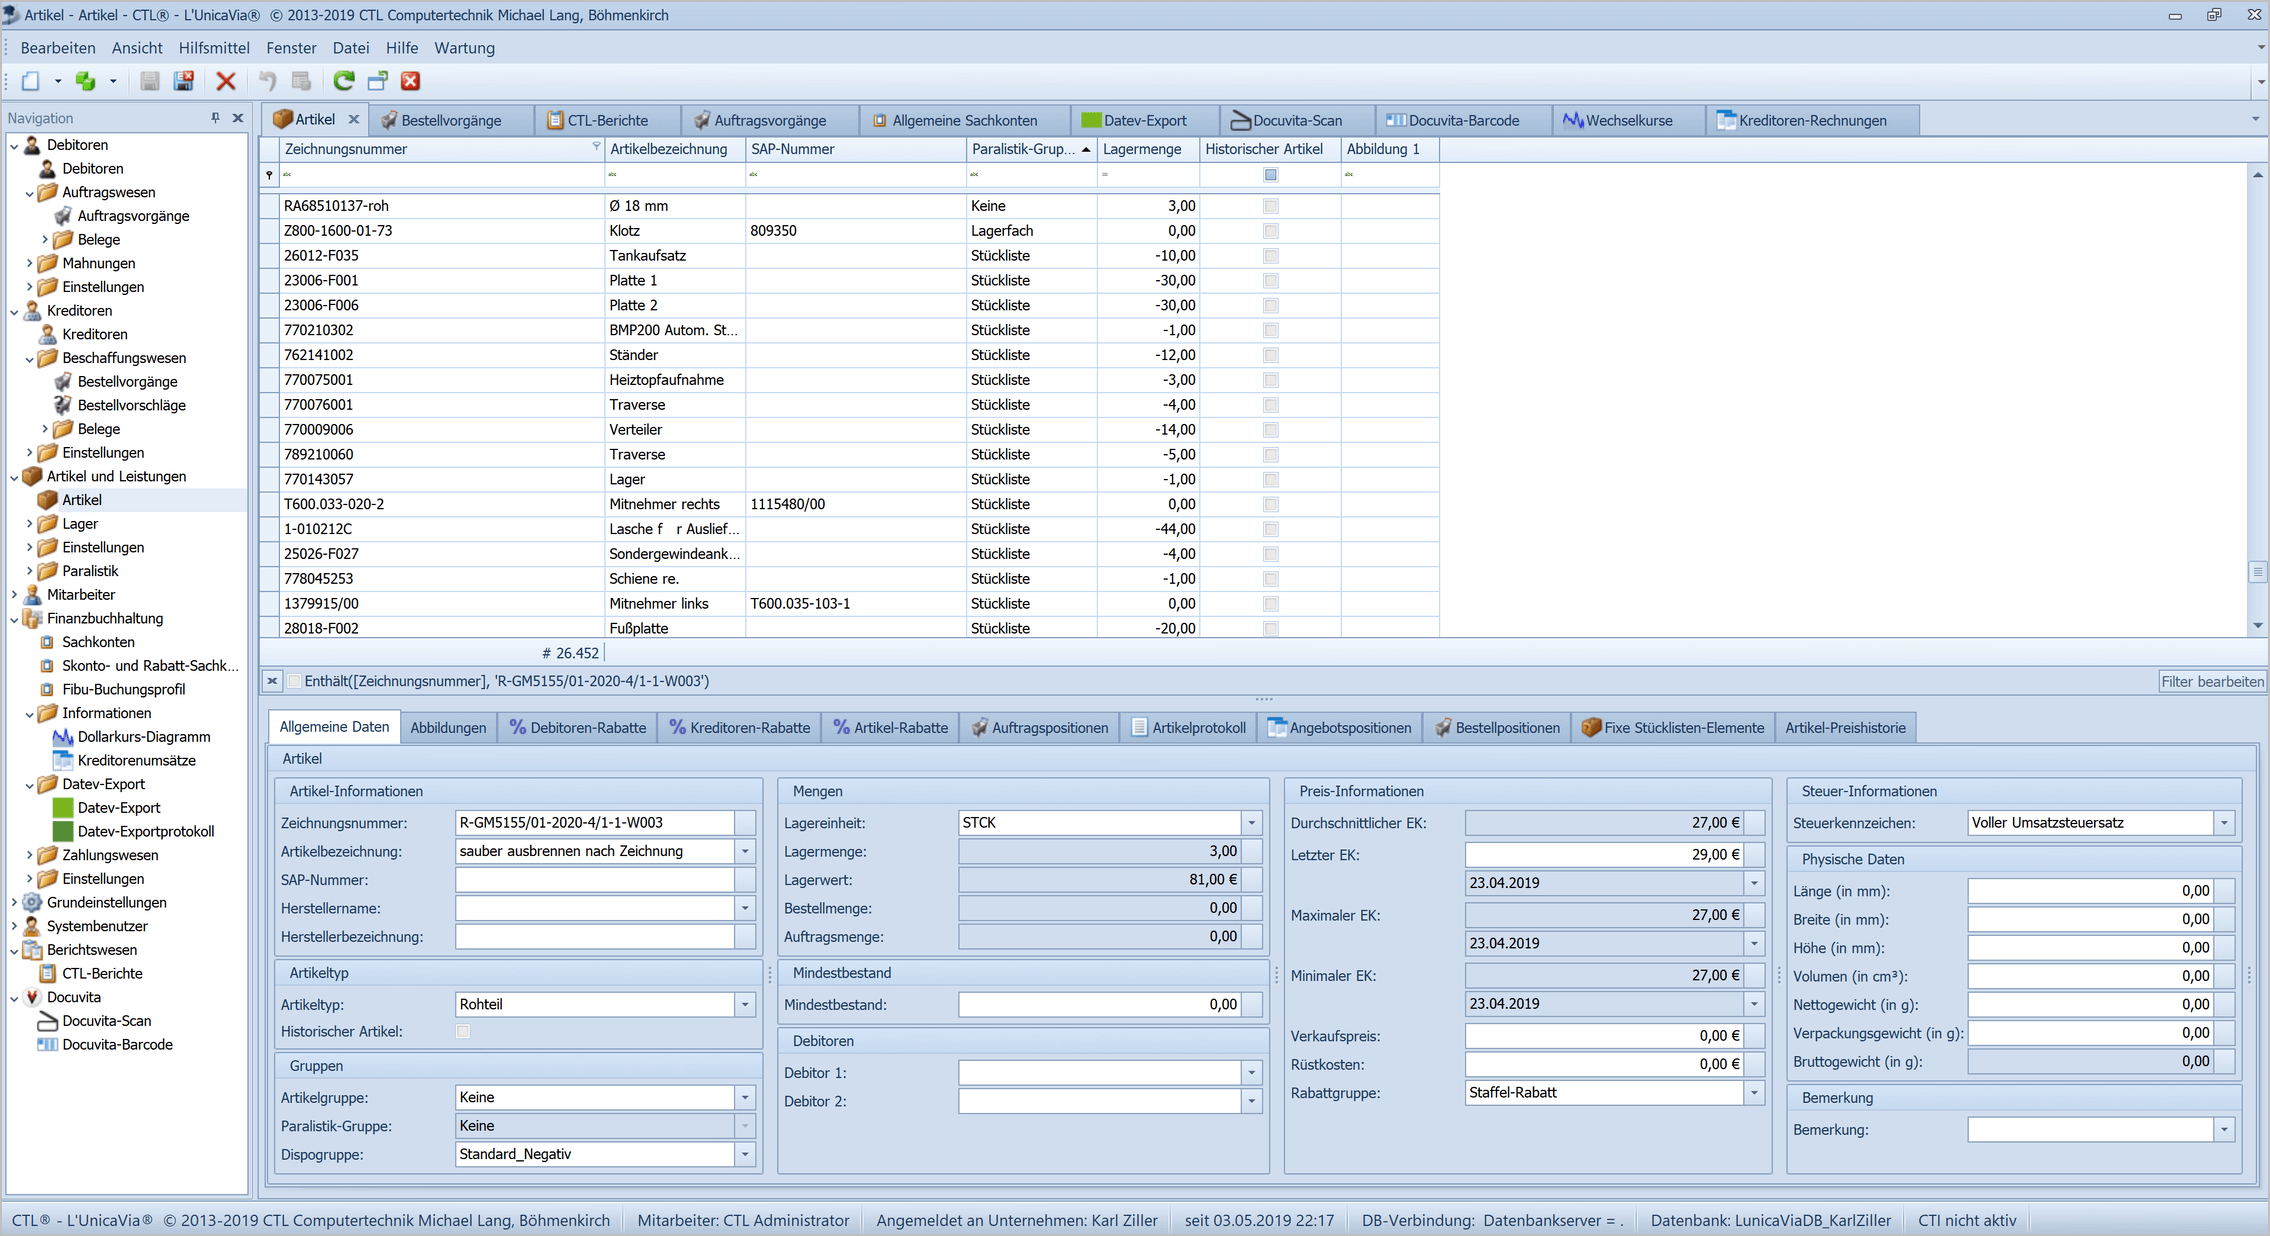Viewport: 2270px width, 1236px height.
Task: Click the reset window layout toolbar icon
Action: [378, 81]
